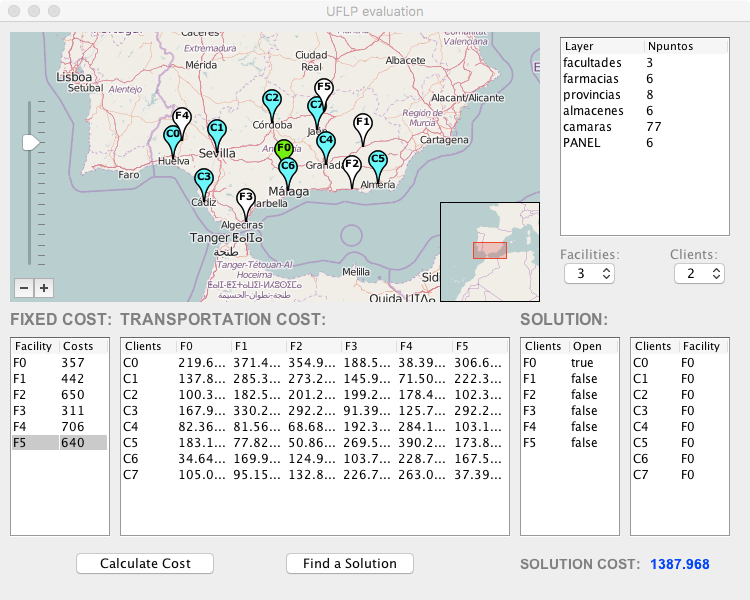
Task: Open the Facilities count dropdown
Action: [x=588, y=273]
